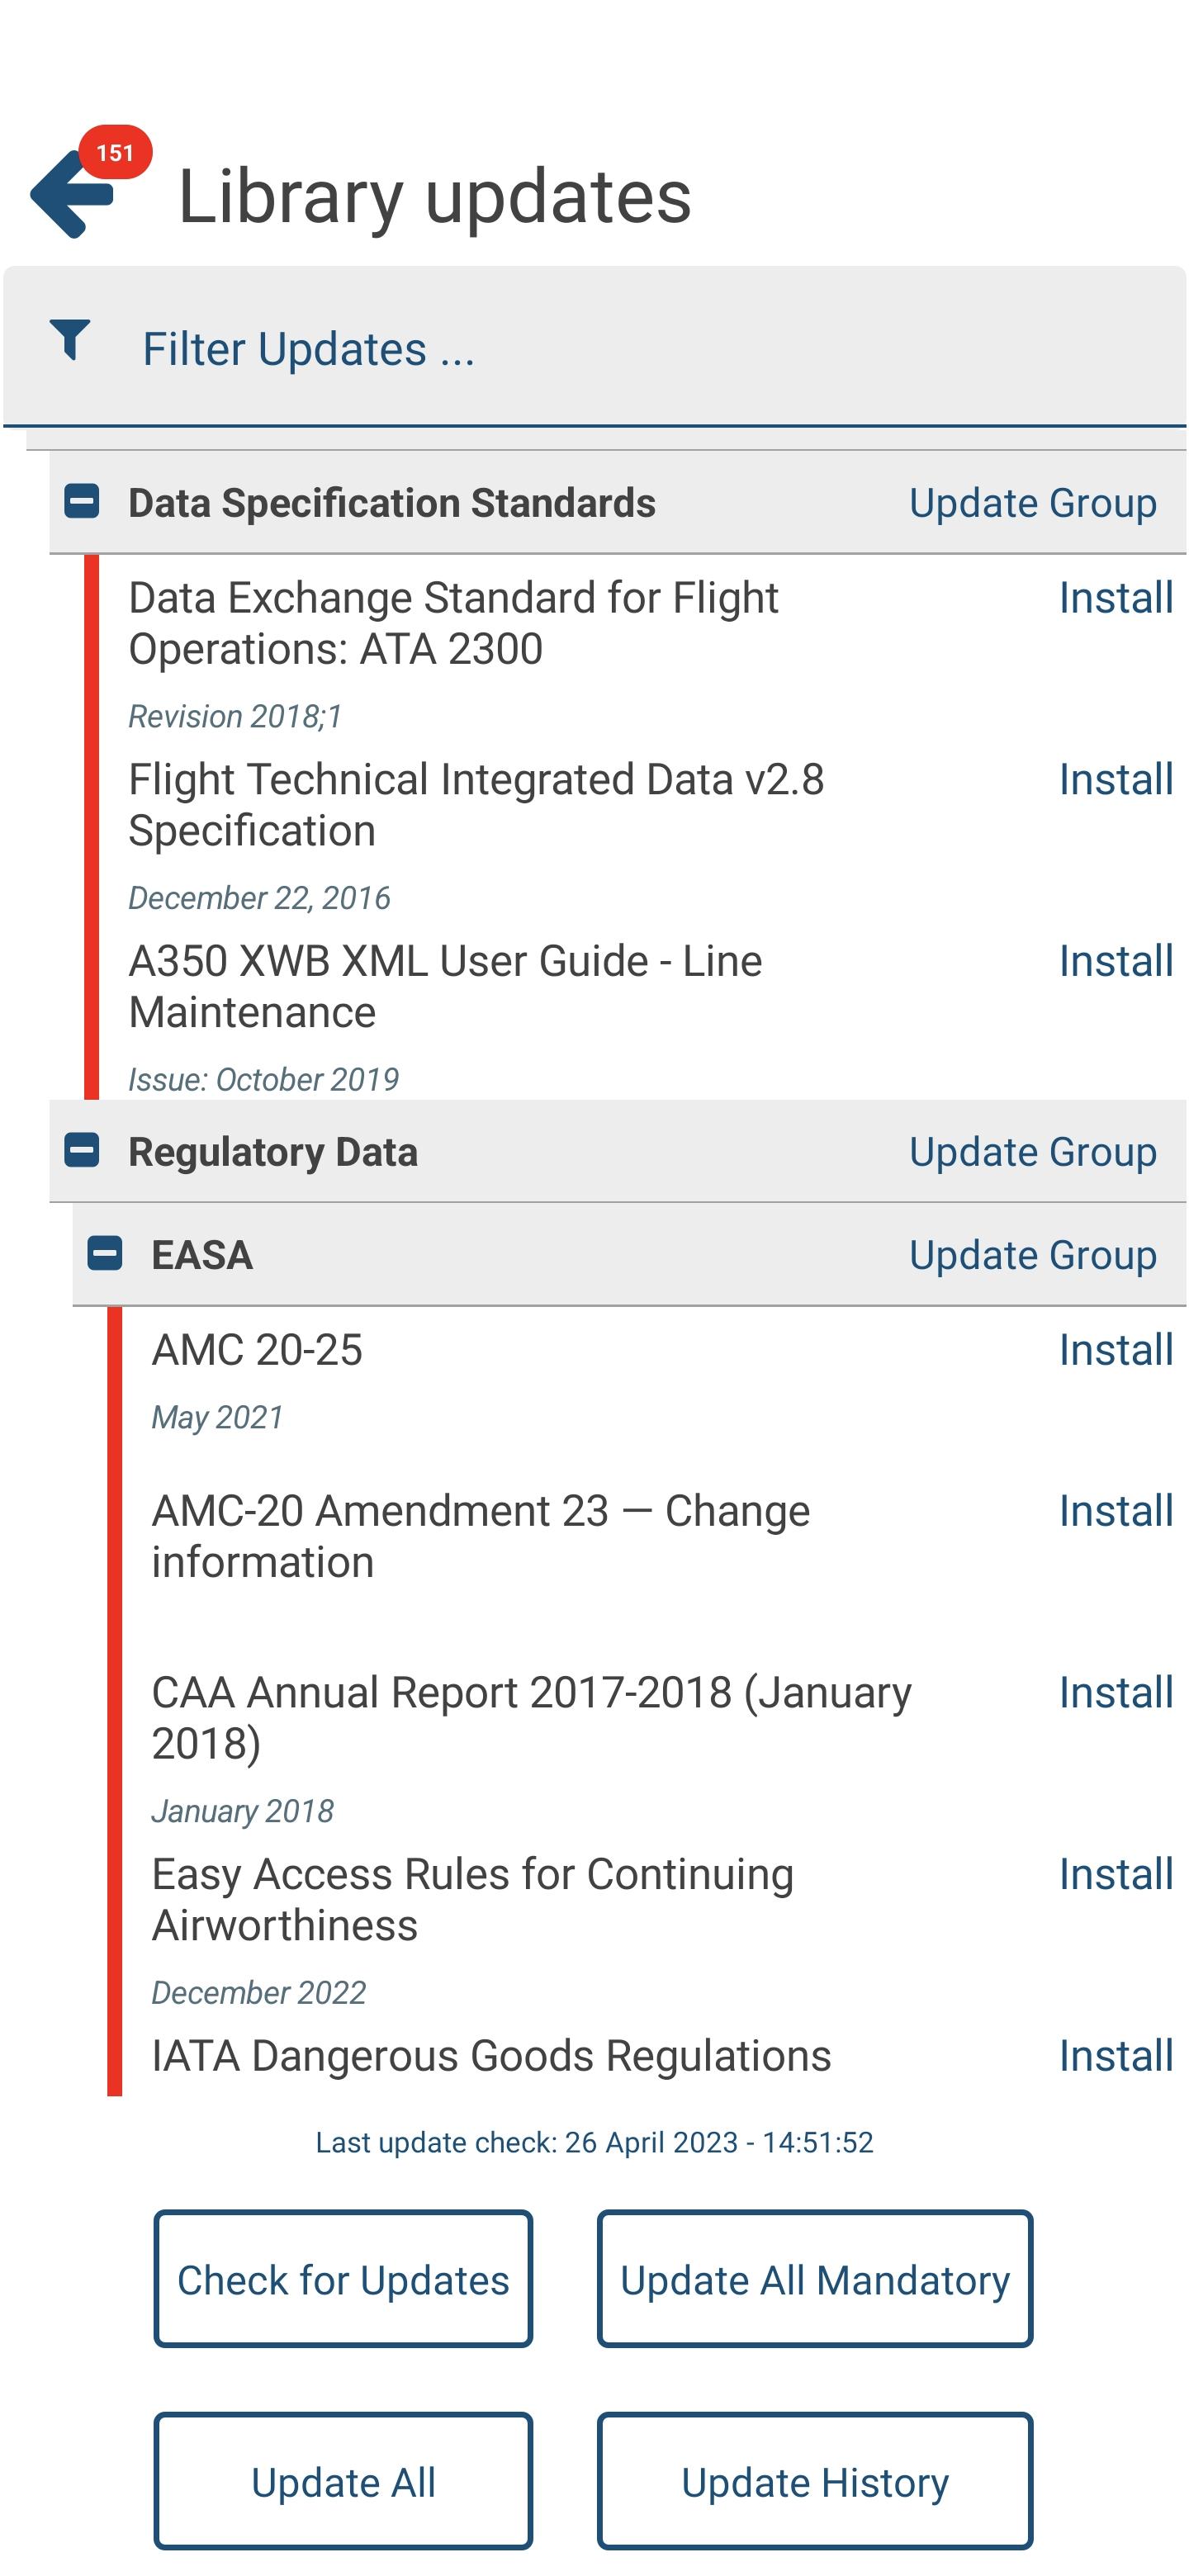Click the Check for Updates button

tap(343, 2279)
